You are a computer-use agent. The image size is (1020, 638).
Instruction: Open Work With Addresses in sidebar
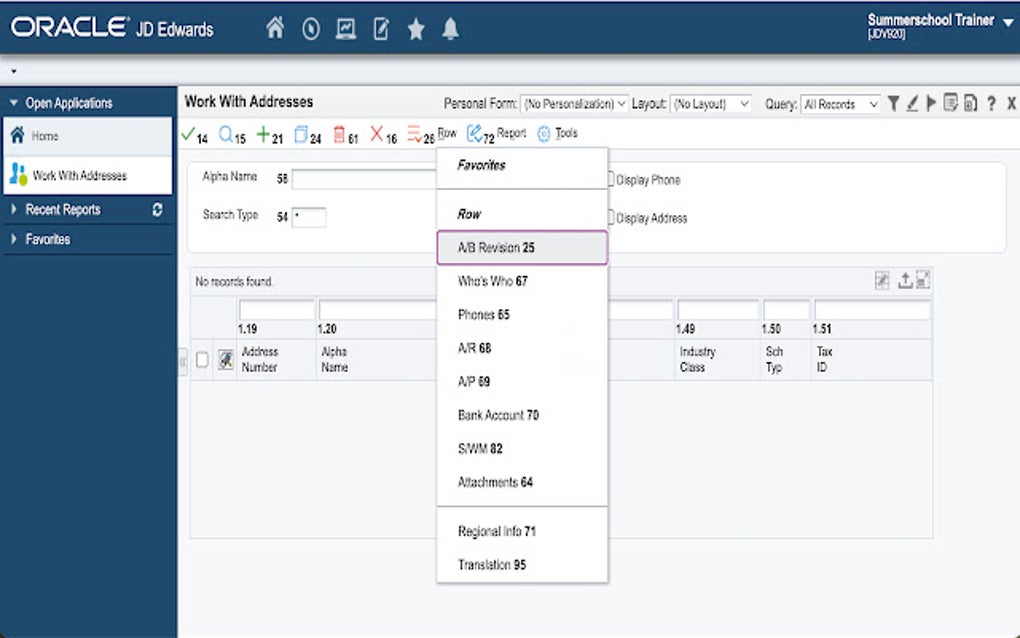(79, 176)
